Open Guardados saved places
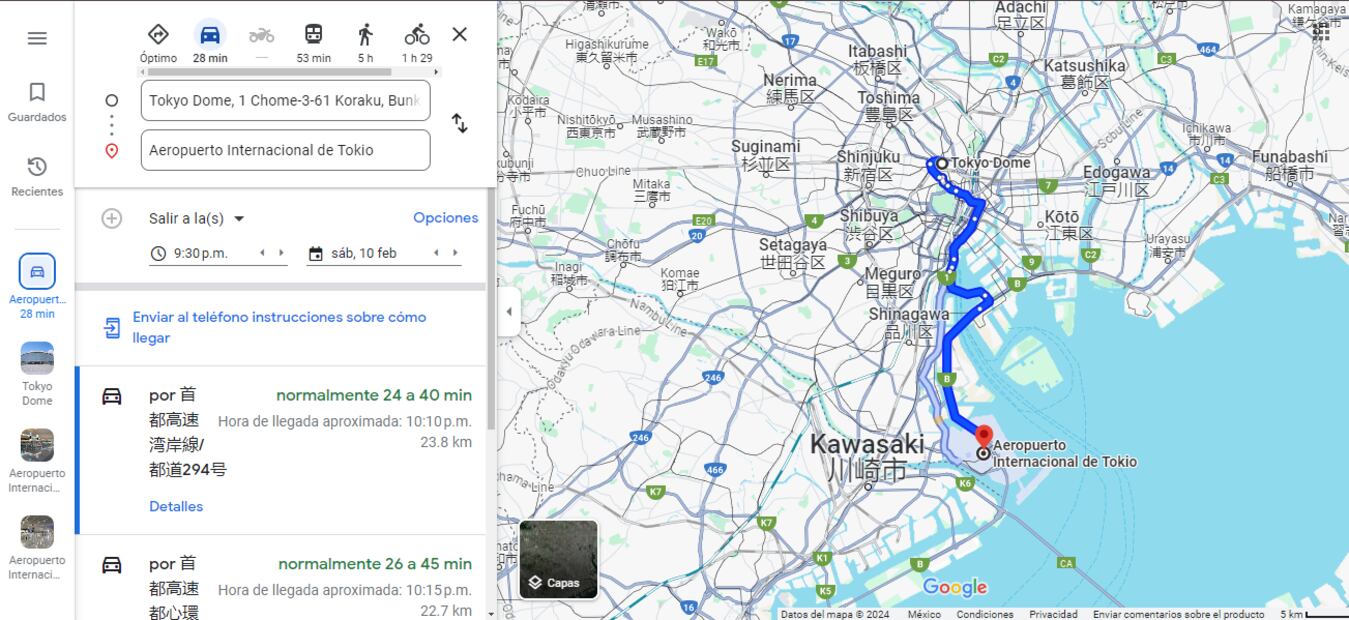 point(37,103)
